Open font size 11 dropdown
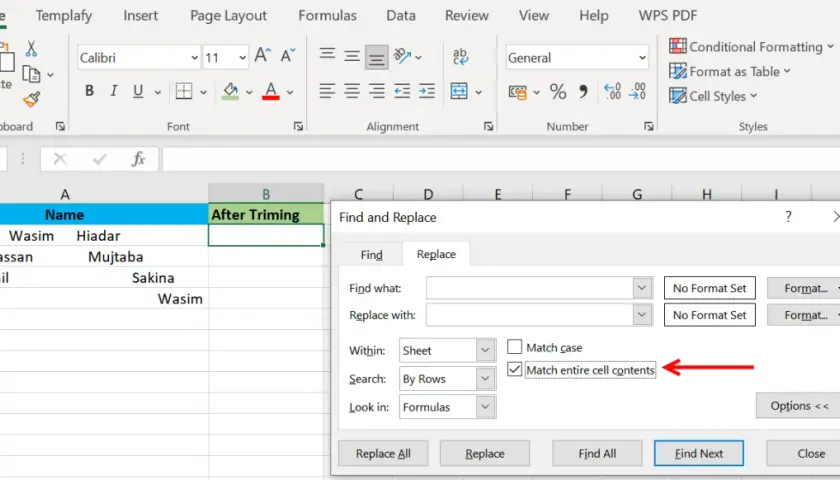 click(x=242, y=57)
